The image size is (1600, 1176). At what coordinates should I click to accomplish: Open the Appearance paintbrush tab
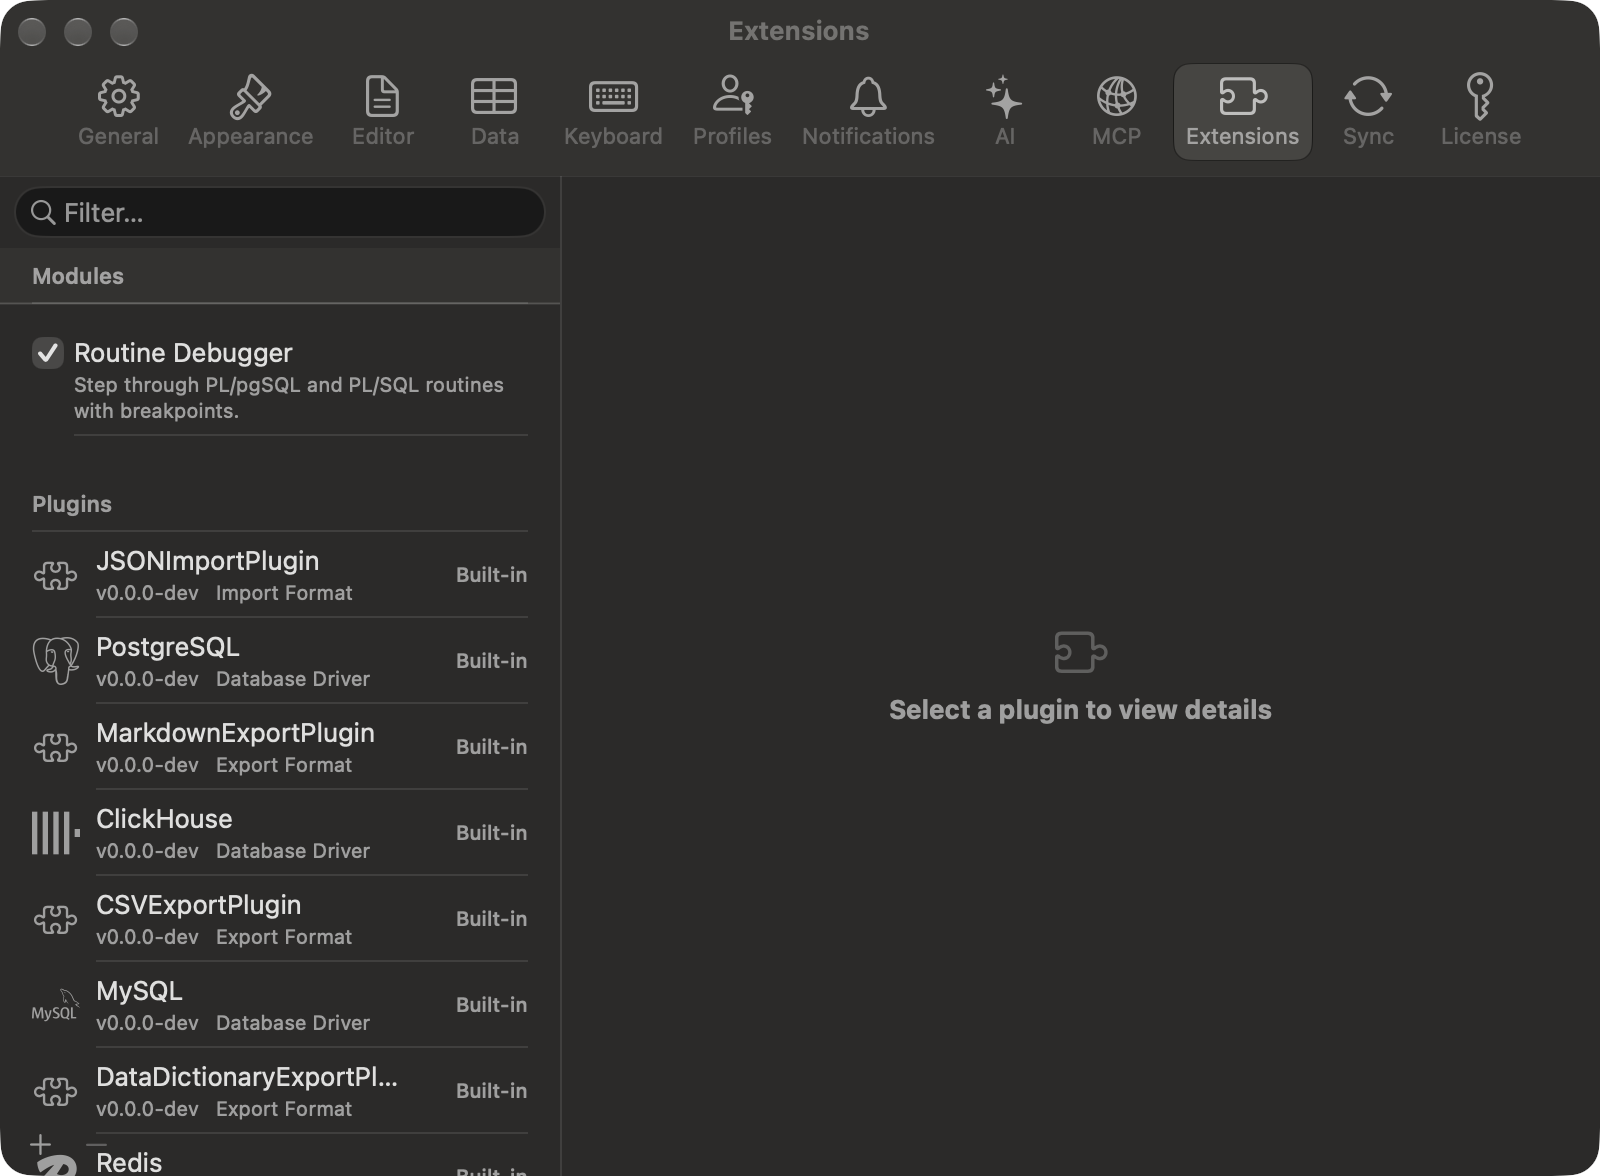(x=250, y=112)
